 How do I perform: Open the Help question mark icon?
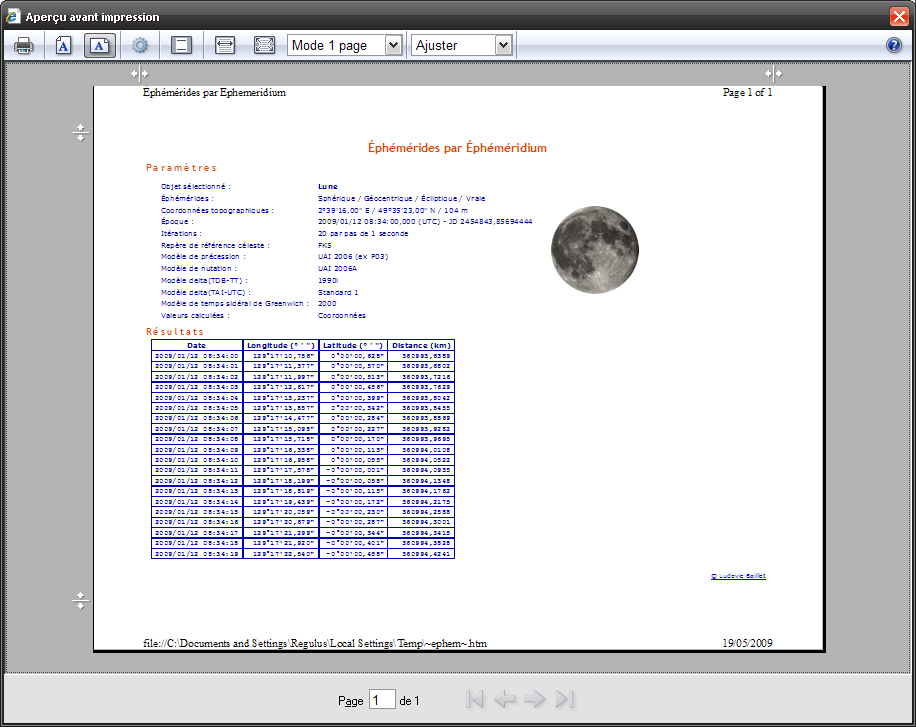(894, 45)
